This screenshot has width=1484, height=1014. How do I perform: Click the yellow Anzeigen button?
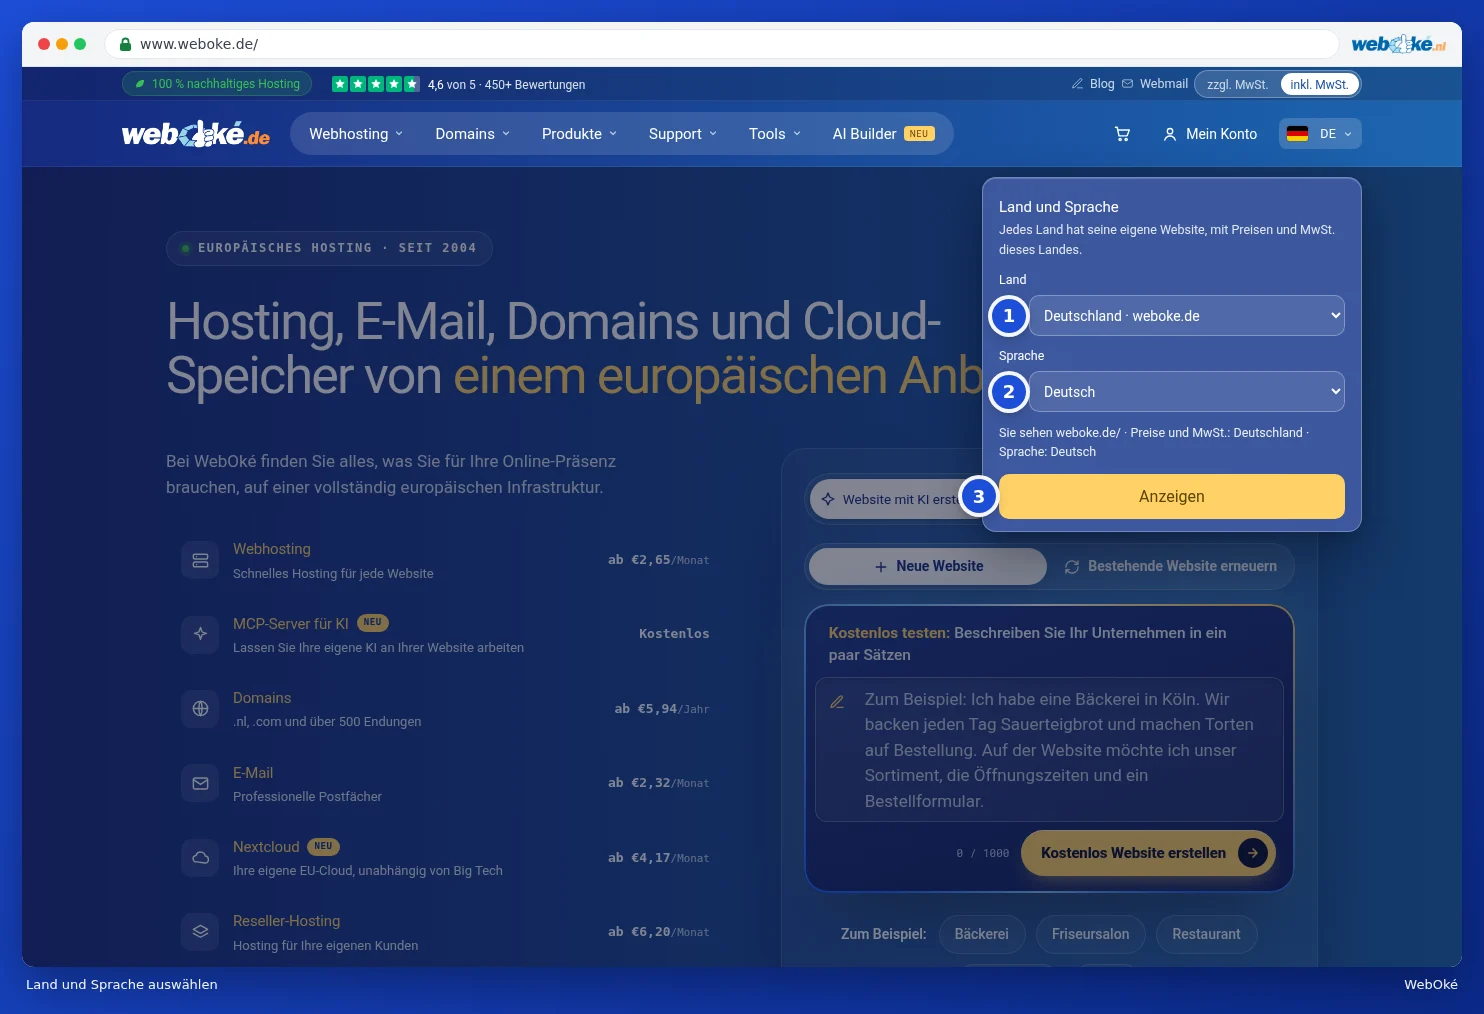point(1172,497)
